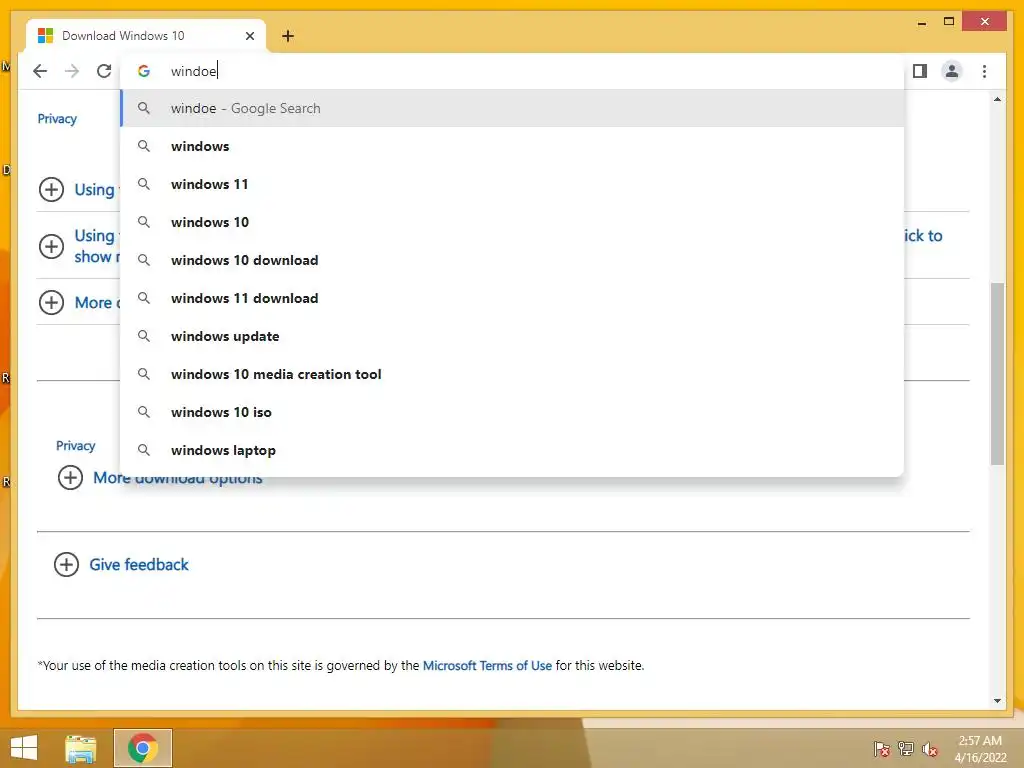Image resolution: width=1024 pixels, height=768 pixels.
Task: Pick the 'windows 10' suggestion
Action: coord(513,222)
